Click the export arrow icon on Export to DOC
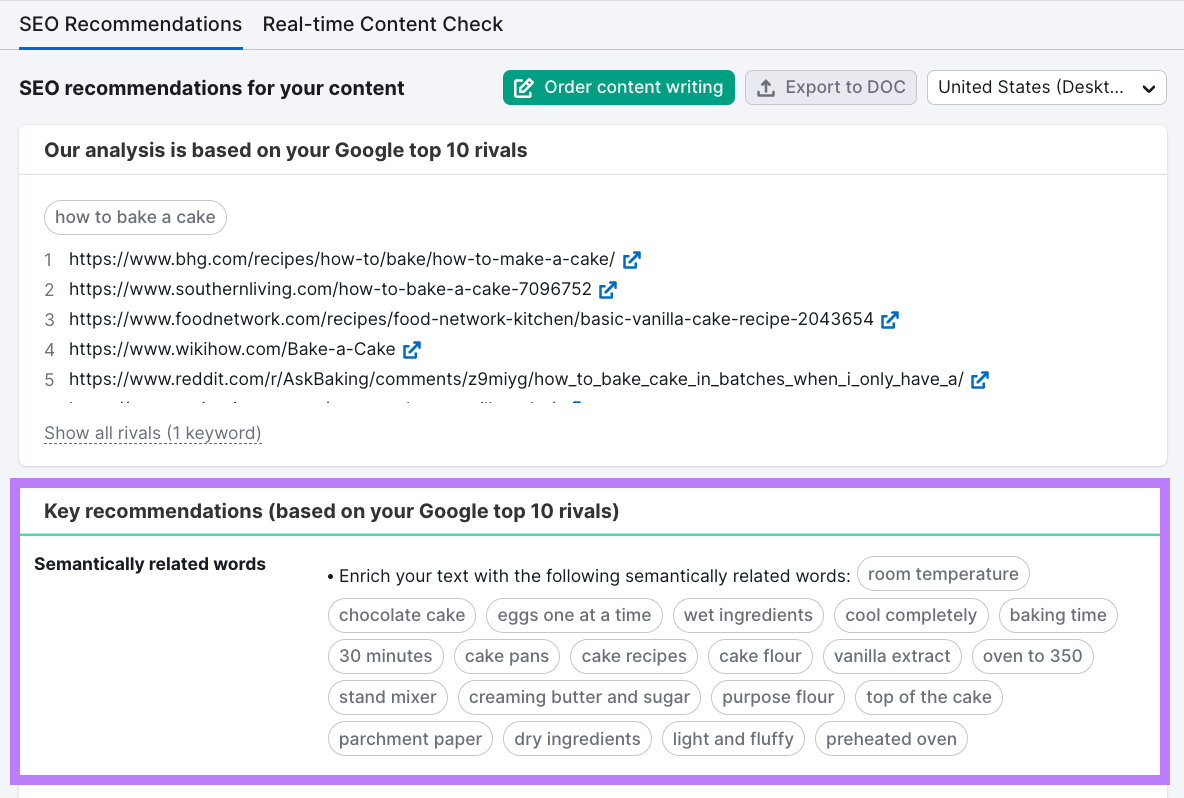This screenshot has width=1184, height=798. [x=766, y=87]
